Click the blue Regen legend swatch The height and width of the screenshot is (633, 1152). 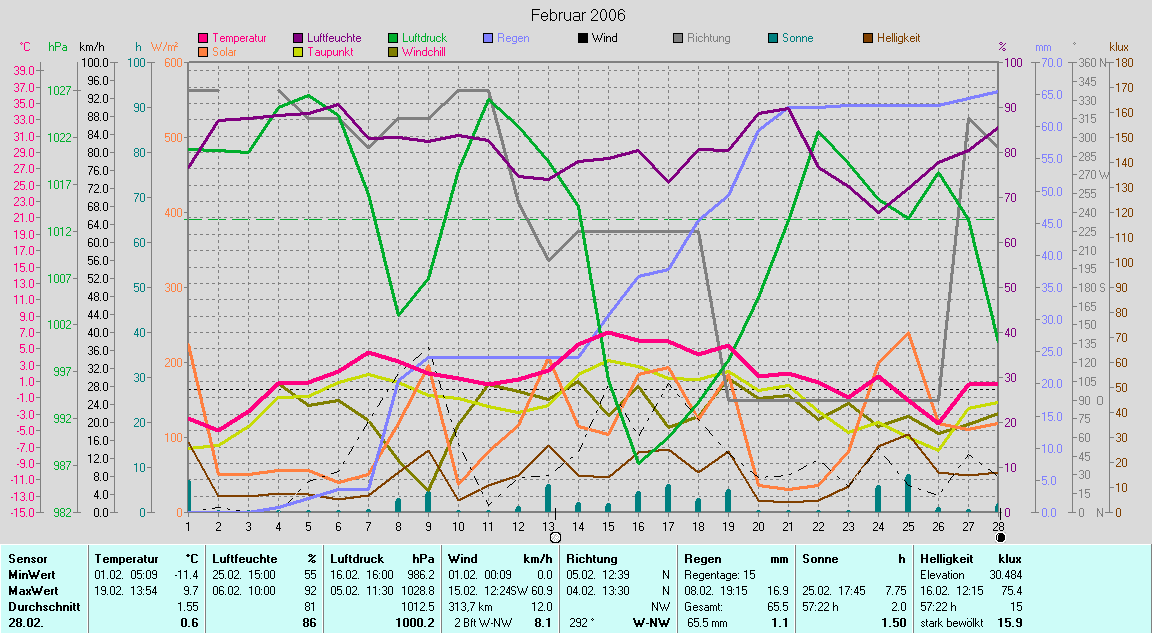tap(488, 38)
